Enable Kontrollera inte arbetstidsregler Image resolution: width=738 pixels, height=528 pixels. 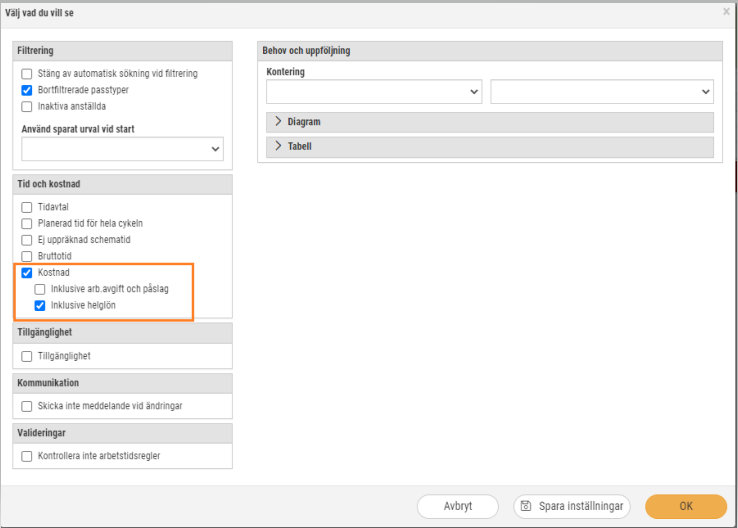[x=27, y=456]
